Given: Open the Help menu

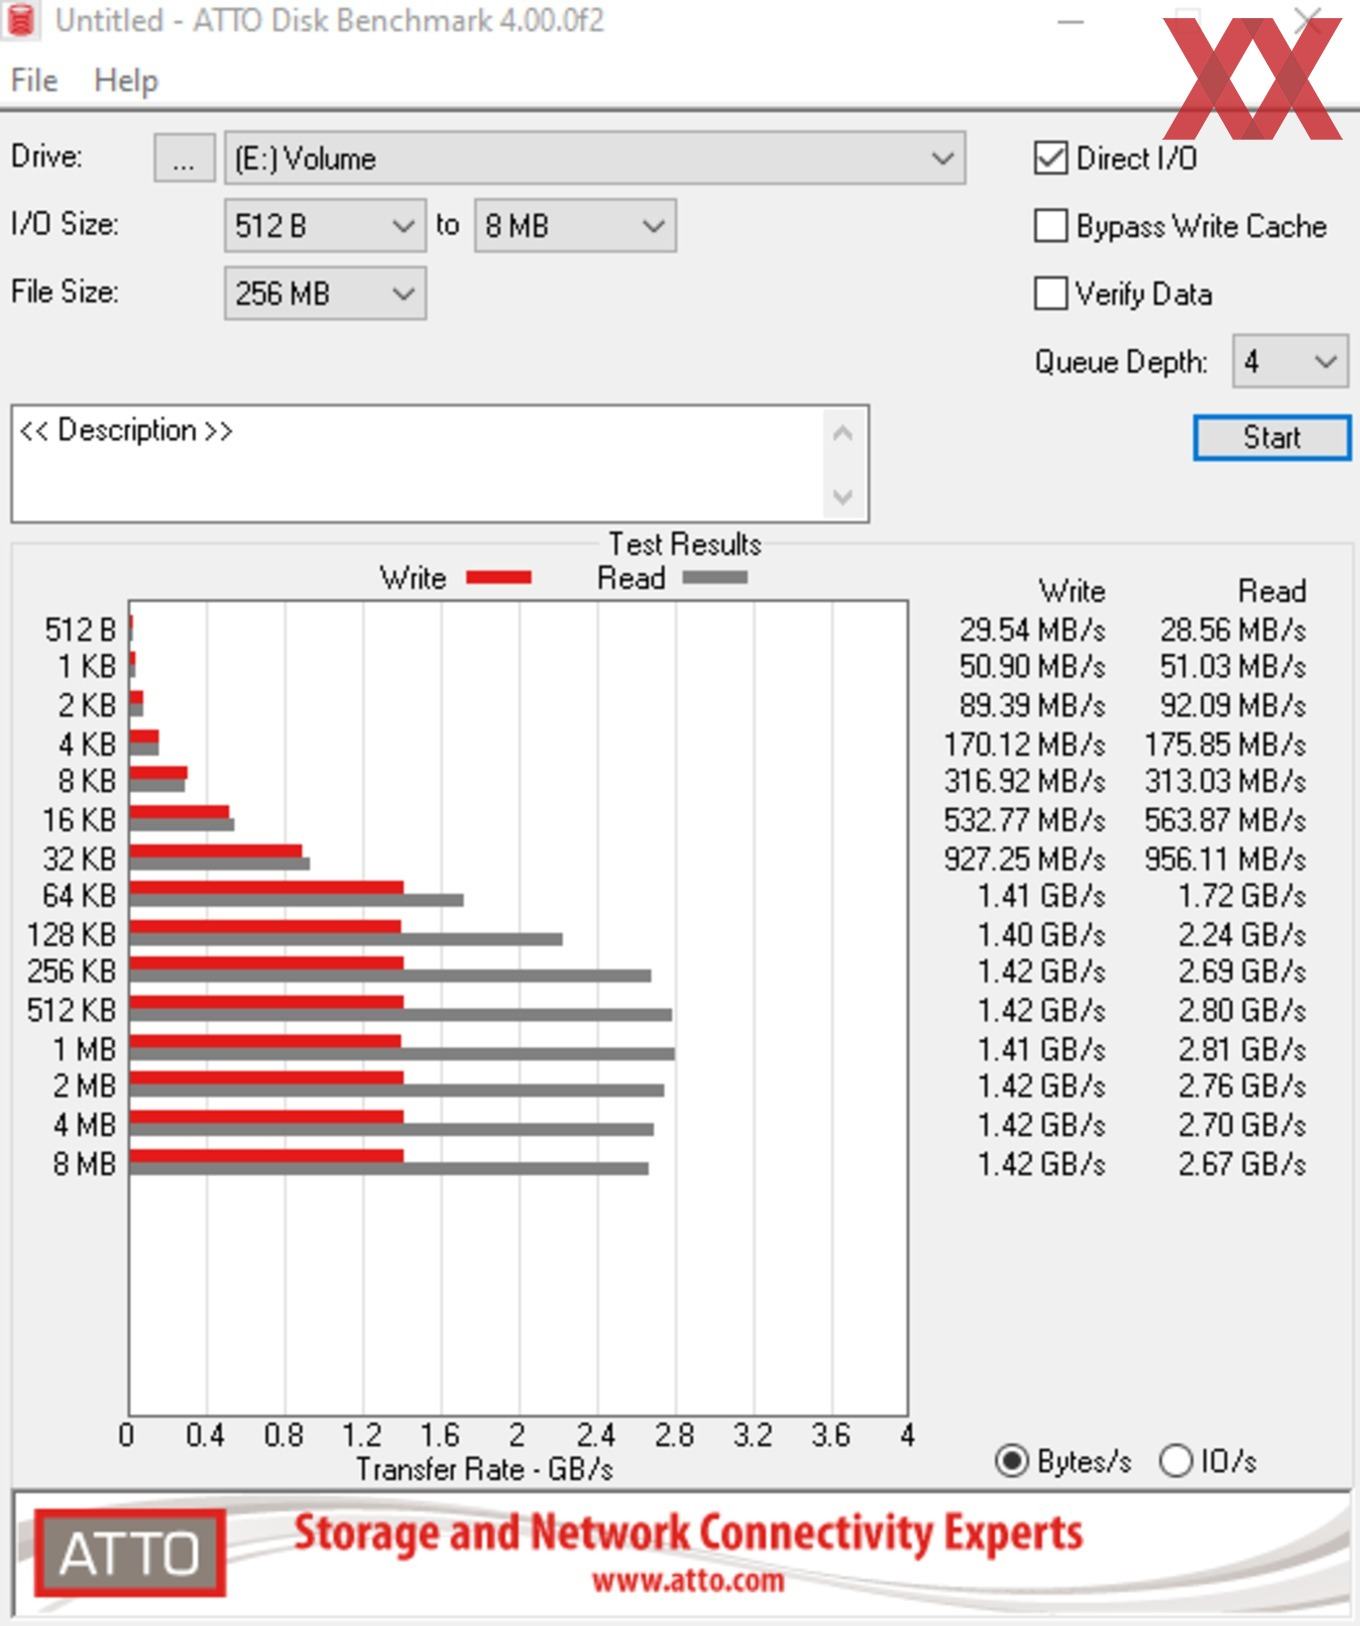Looking at the screenshot, I should point(126,80).
